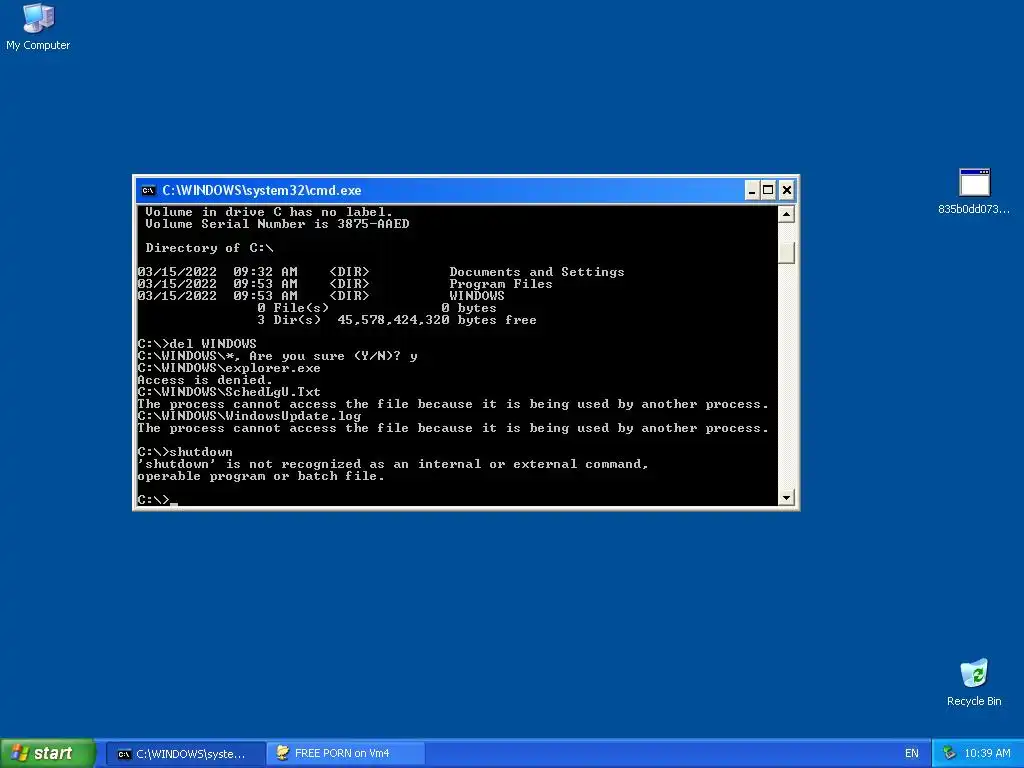Click the icon on the Vm4 taskbar button
This screenshot has height=768, width=1024.
(x=283, y=753)
